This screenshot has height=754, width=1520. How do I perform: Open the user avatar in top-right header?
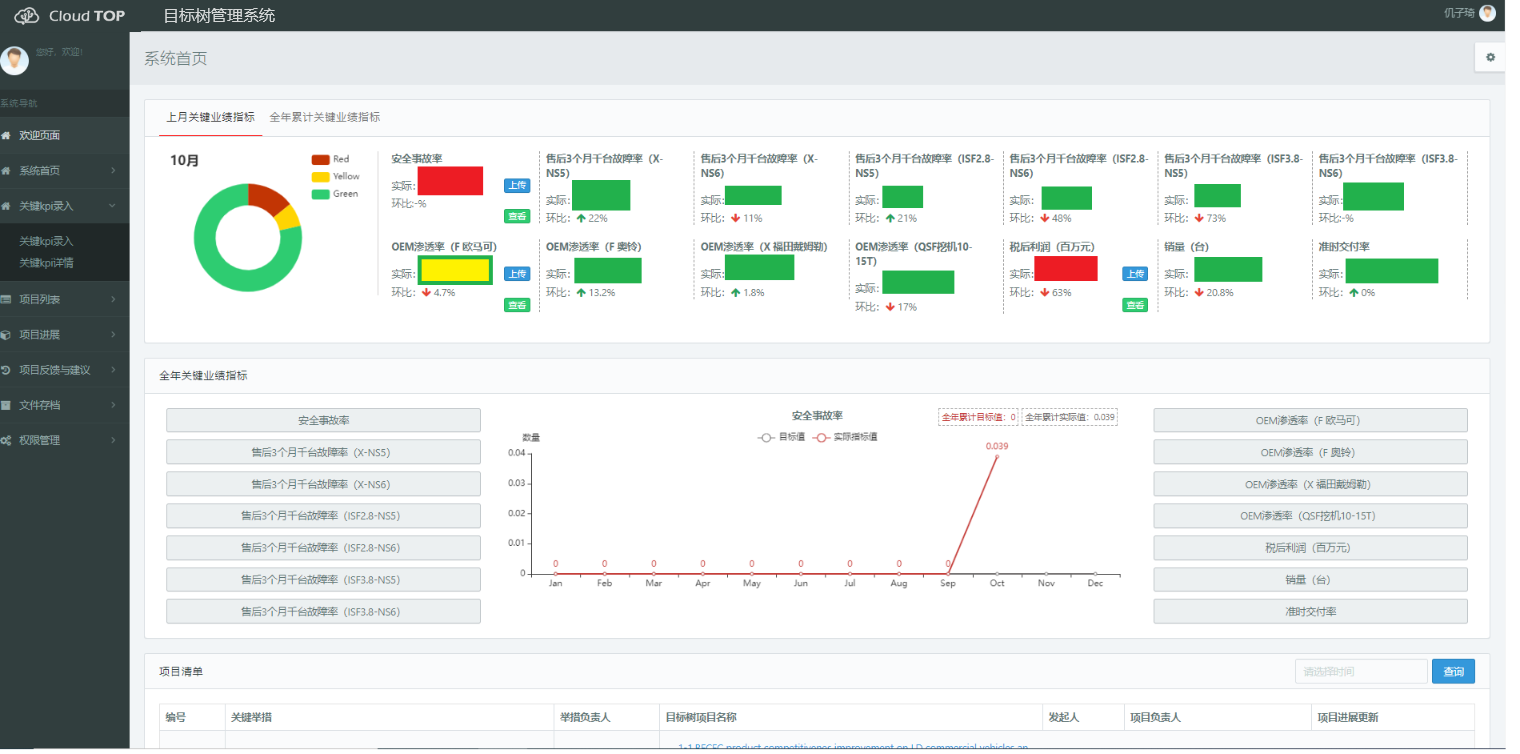tap(1488, 12)
